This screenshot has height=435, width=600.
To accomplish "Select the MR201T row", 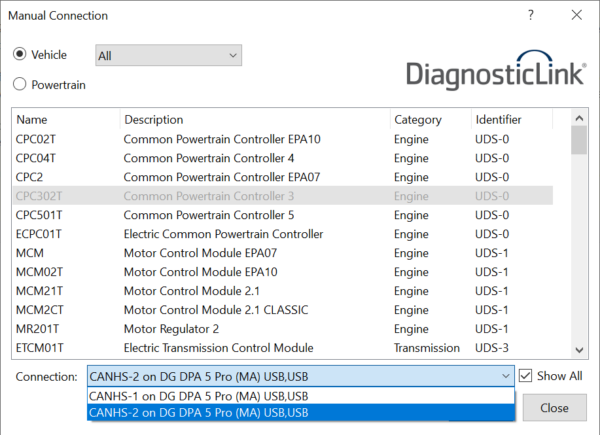I will pyautogui.click(x=283, y=329).
